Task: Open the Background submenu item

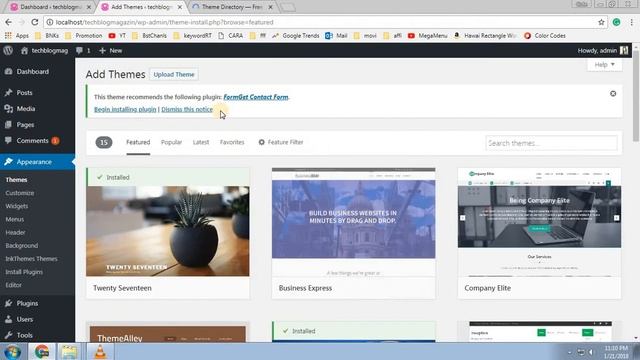Action: [22, 245]
